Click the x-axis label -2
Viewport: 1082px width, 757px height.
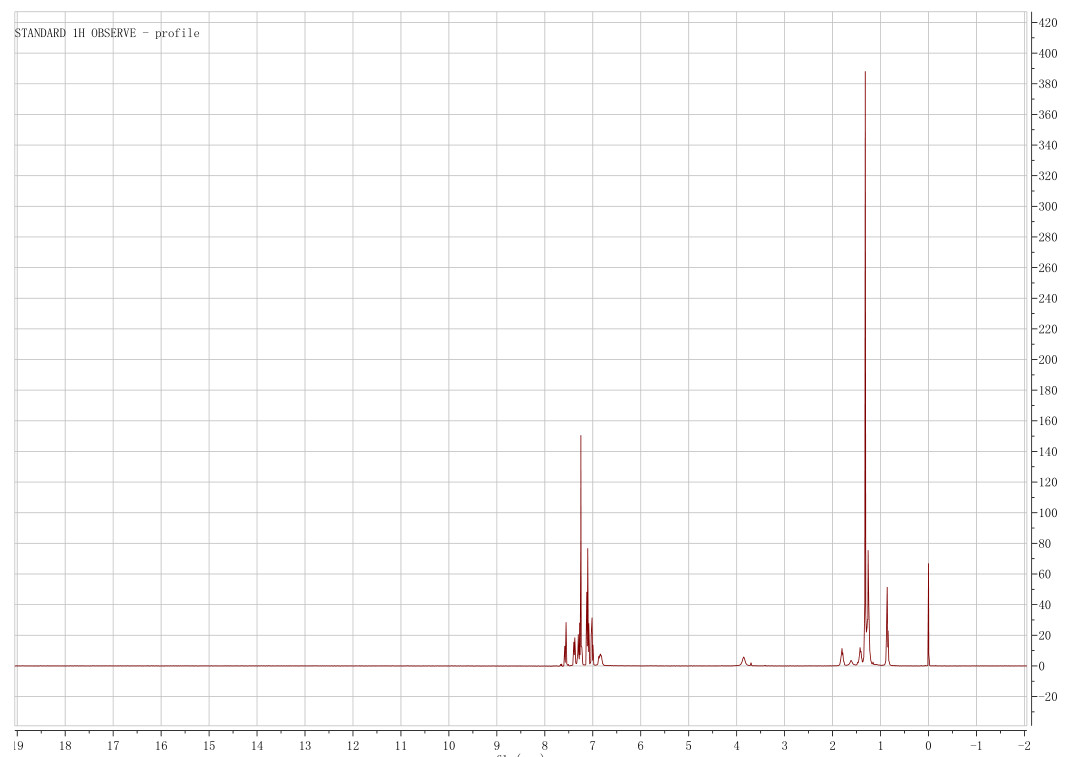[1023, 745]
